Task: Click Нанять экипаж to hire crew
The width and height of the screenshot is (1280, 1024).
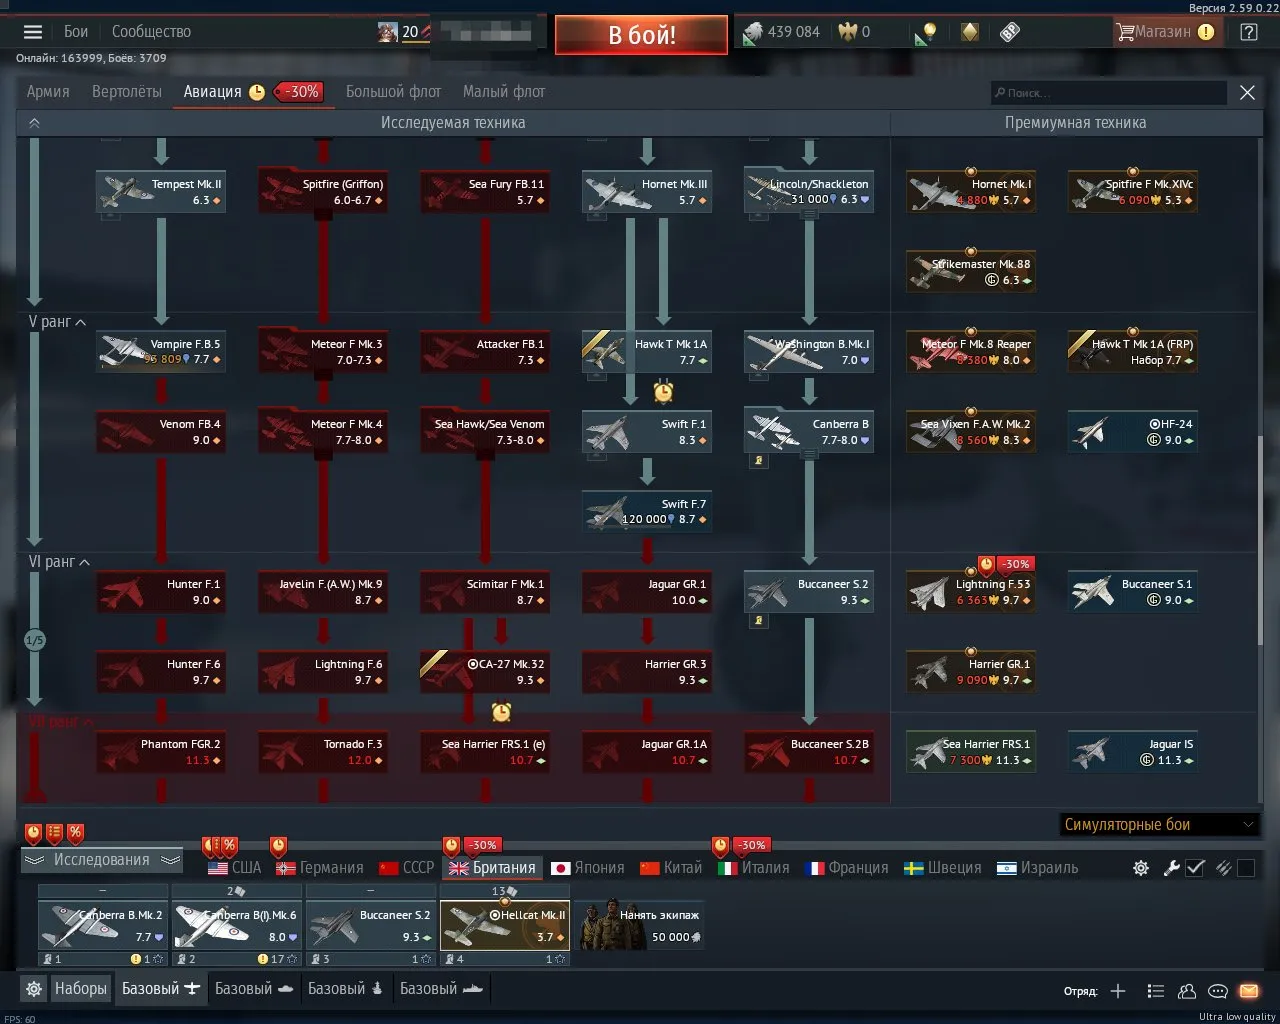Action: 639,924
